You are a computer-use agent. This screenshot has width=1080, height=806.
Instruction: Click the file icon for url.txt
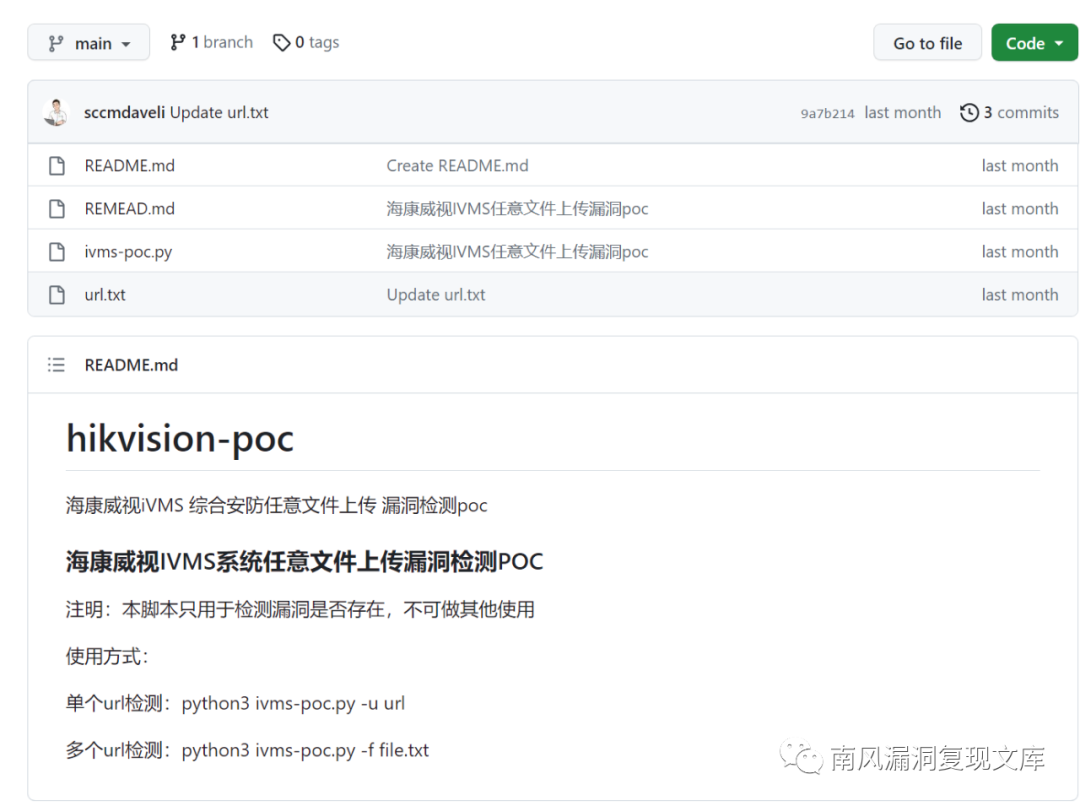57,295
